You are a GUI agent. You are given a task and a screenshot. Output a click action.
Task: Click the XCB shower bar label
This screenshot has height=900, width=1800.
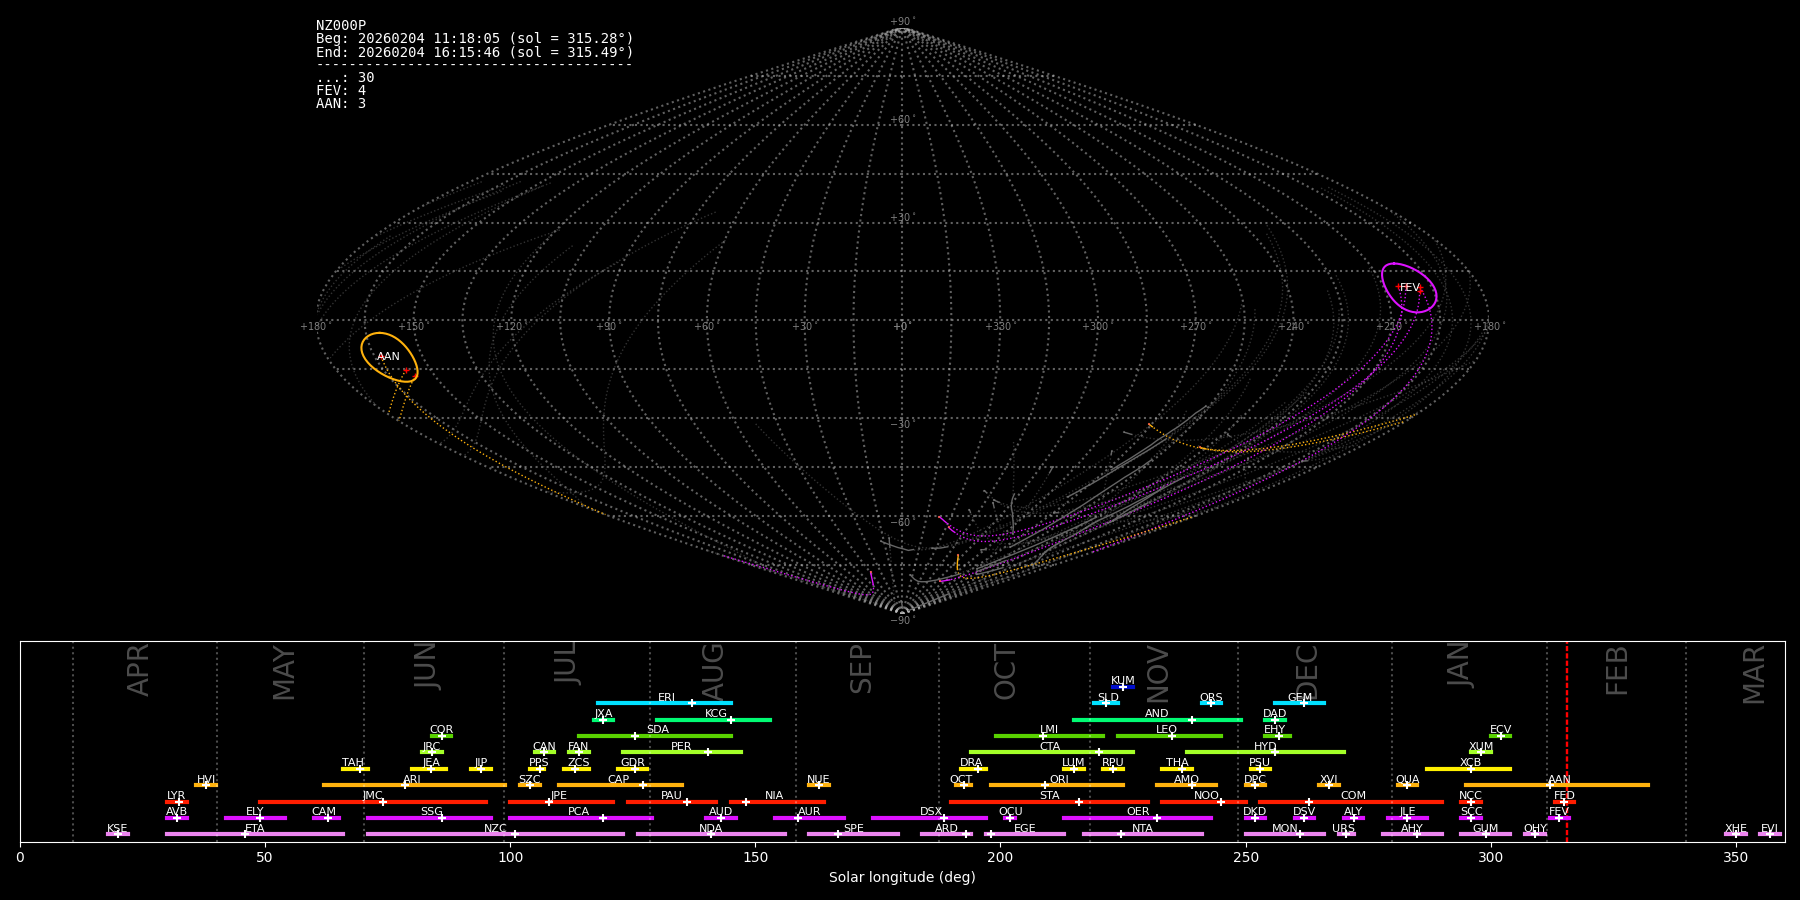point(1470,763)
